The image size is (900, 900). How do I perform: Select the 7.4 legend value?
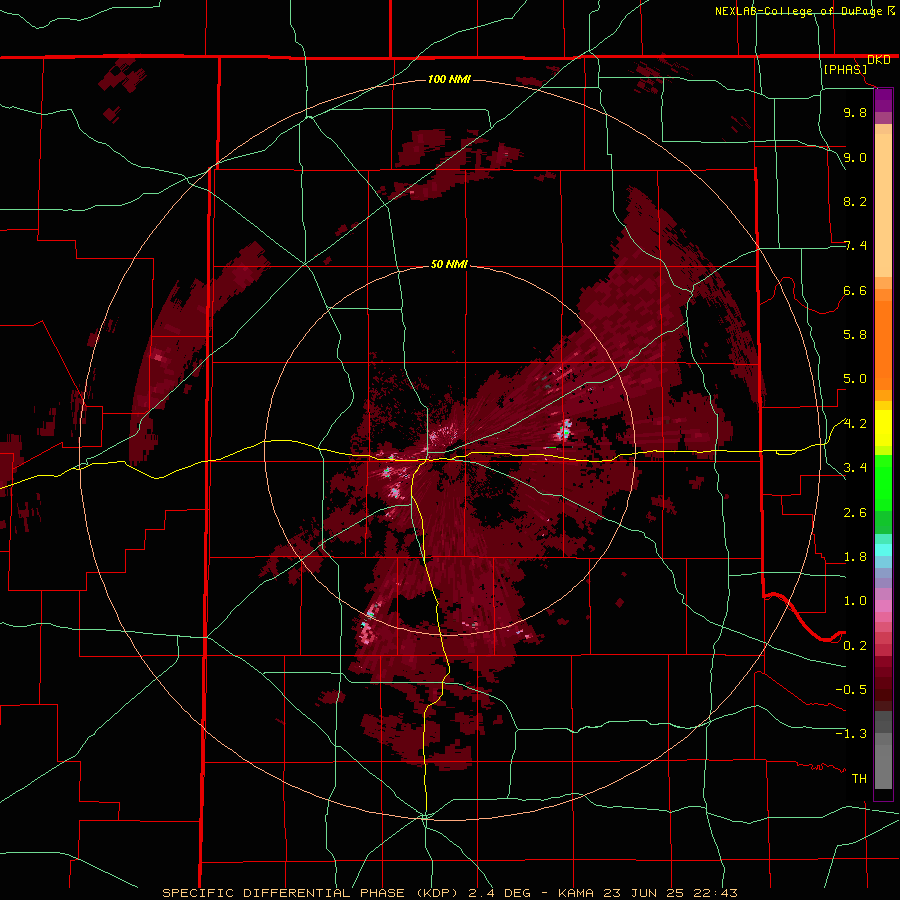pyautogui.click(x=855, y=246)
